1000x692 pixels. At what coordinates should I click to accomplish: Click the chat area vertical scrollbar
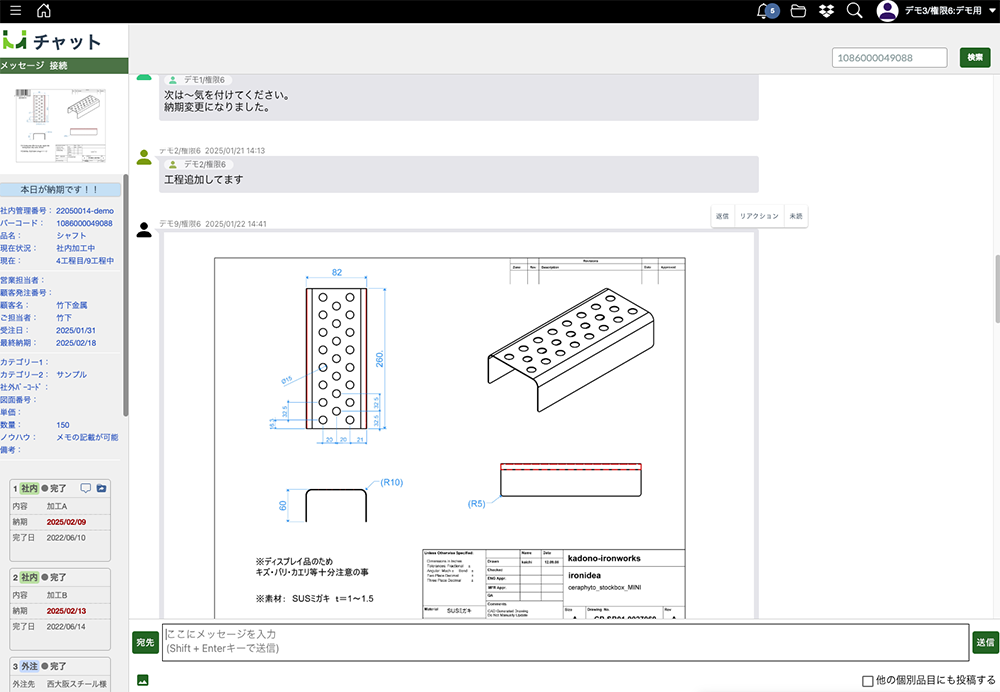click(997, 288)
